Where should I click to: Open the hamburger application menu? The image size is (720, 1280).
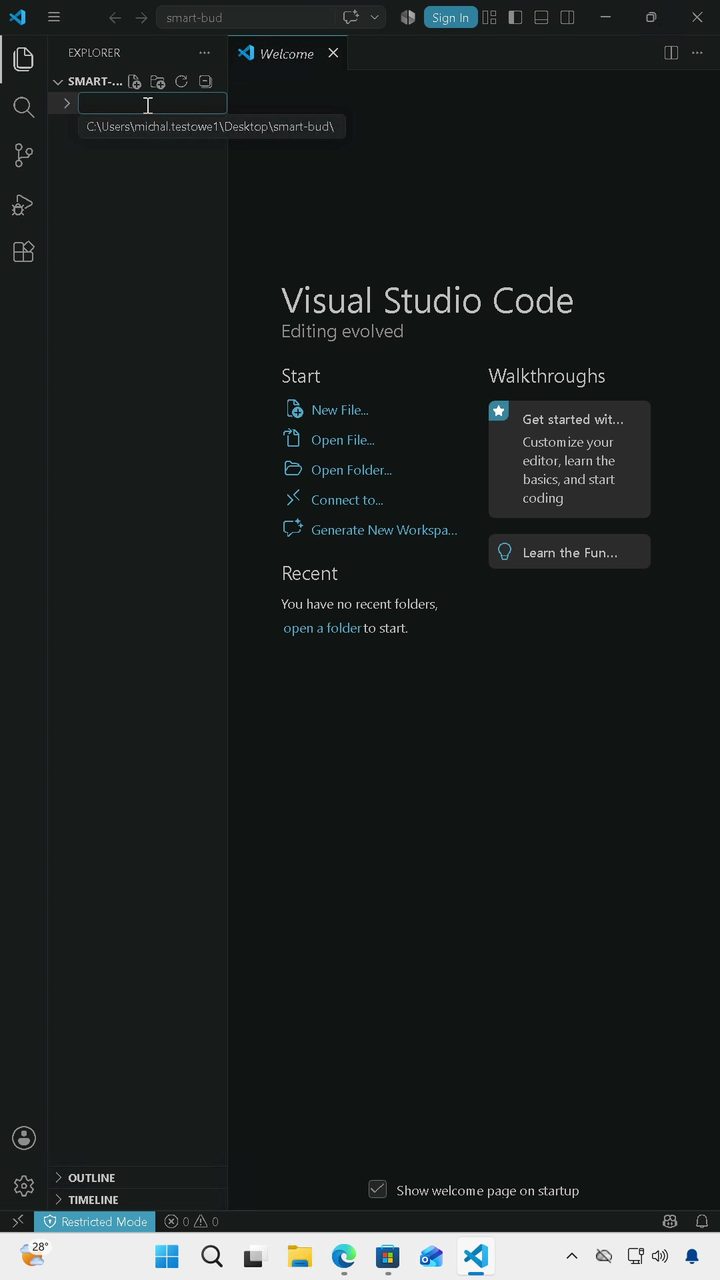[x=54, y=17]
